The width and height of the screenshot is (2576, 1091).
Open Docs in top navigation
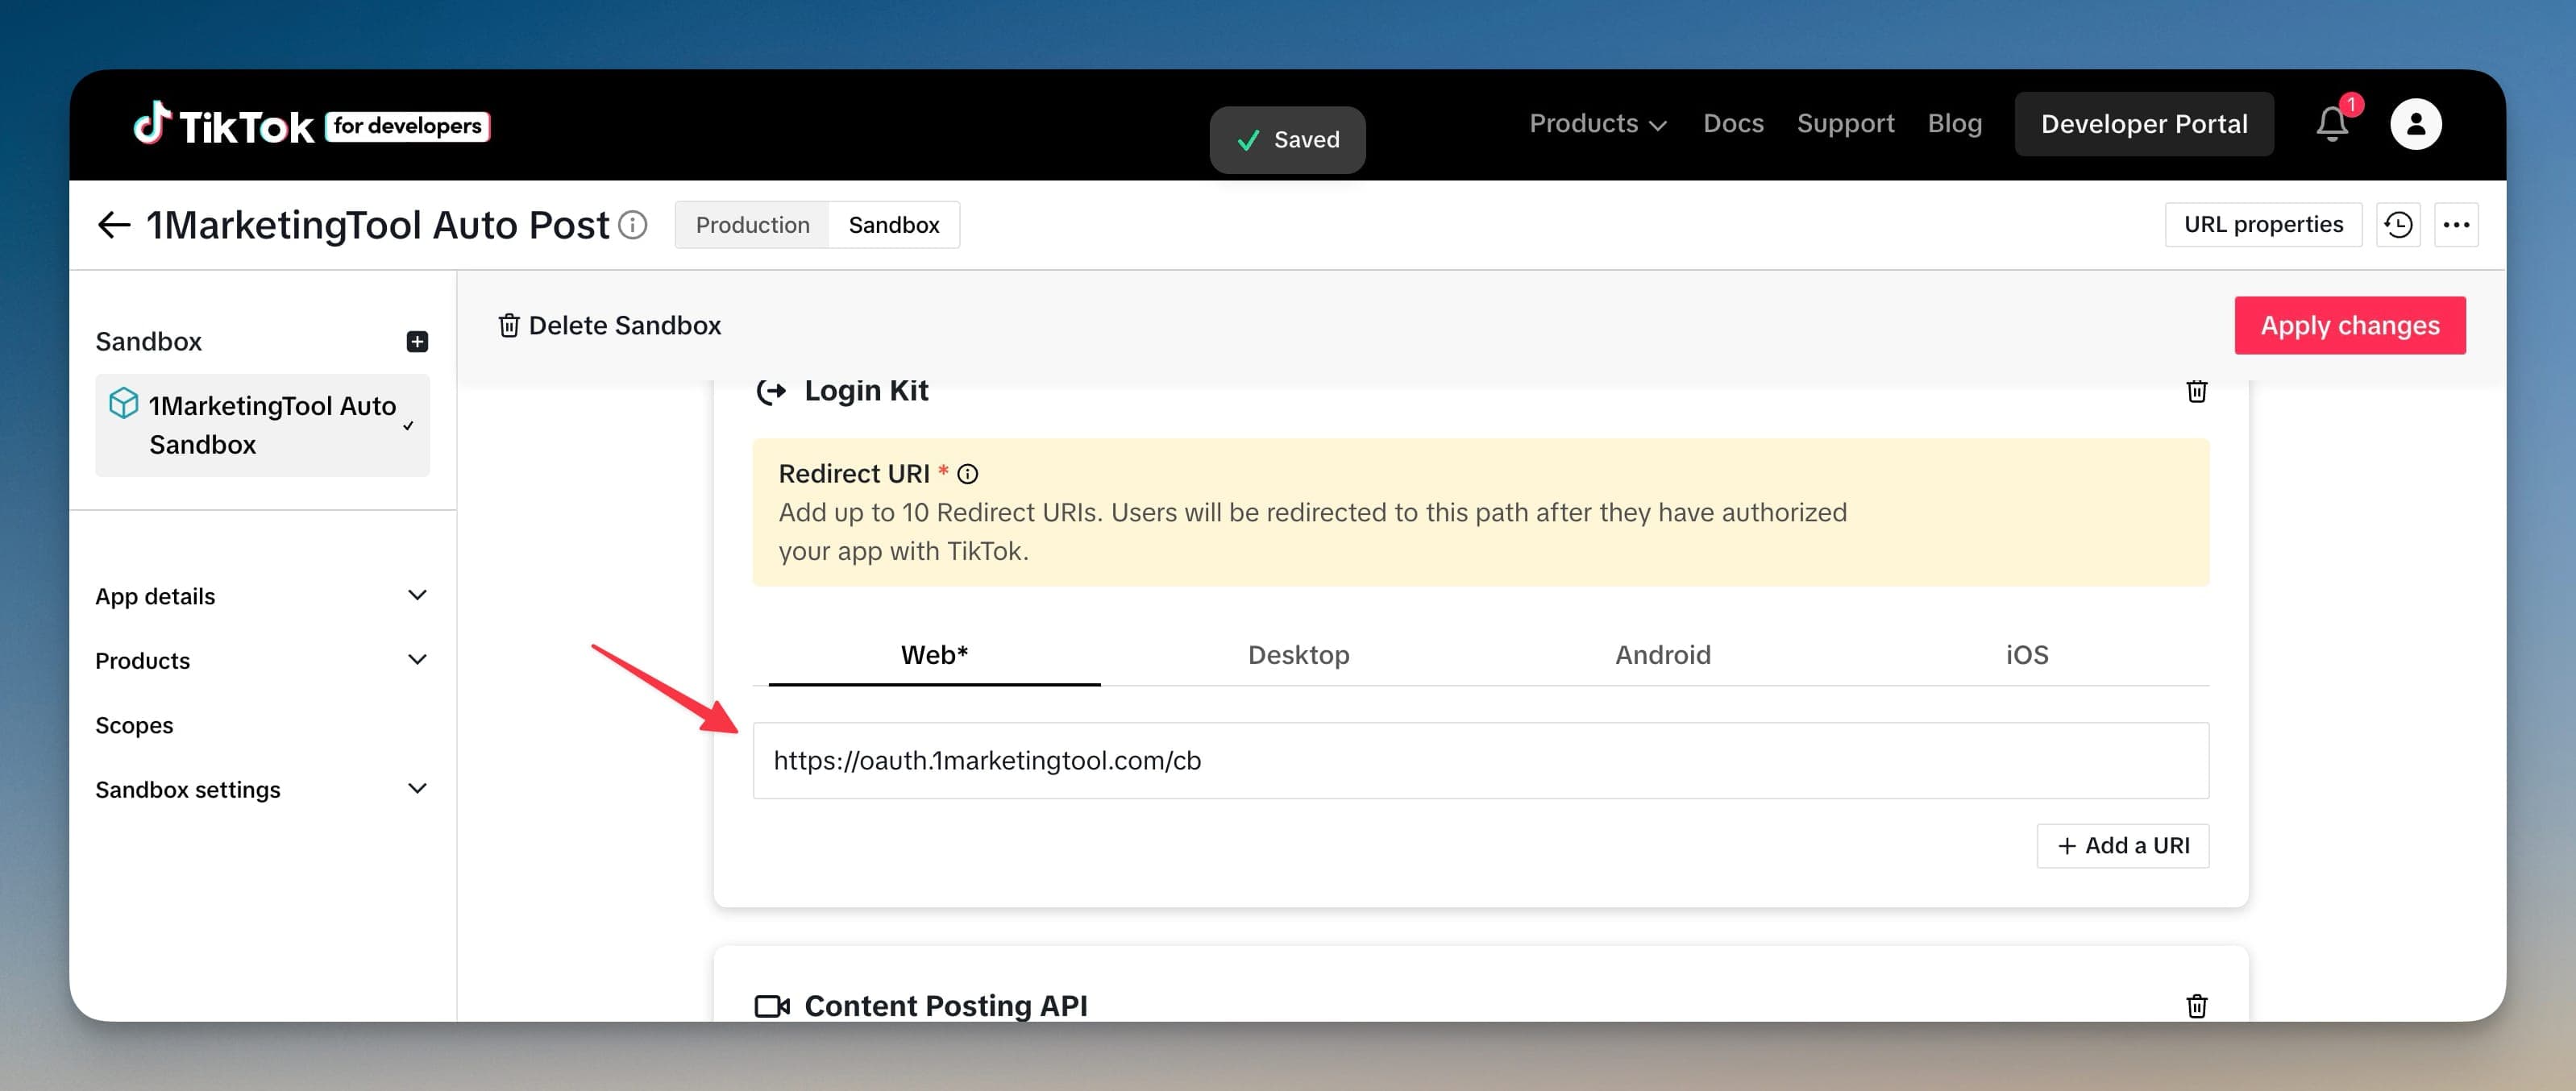tap(1733, 124)
